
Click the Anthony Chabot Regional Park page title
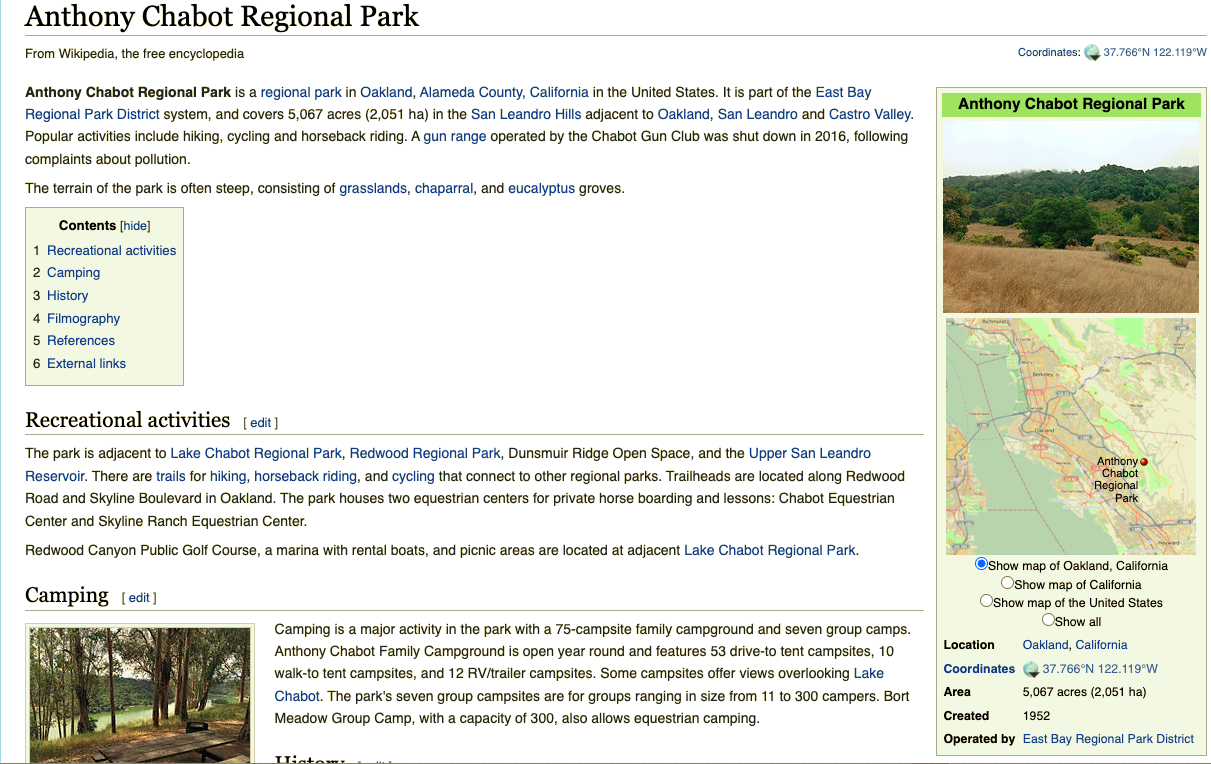[222, 17]
